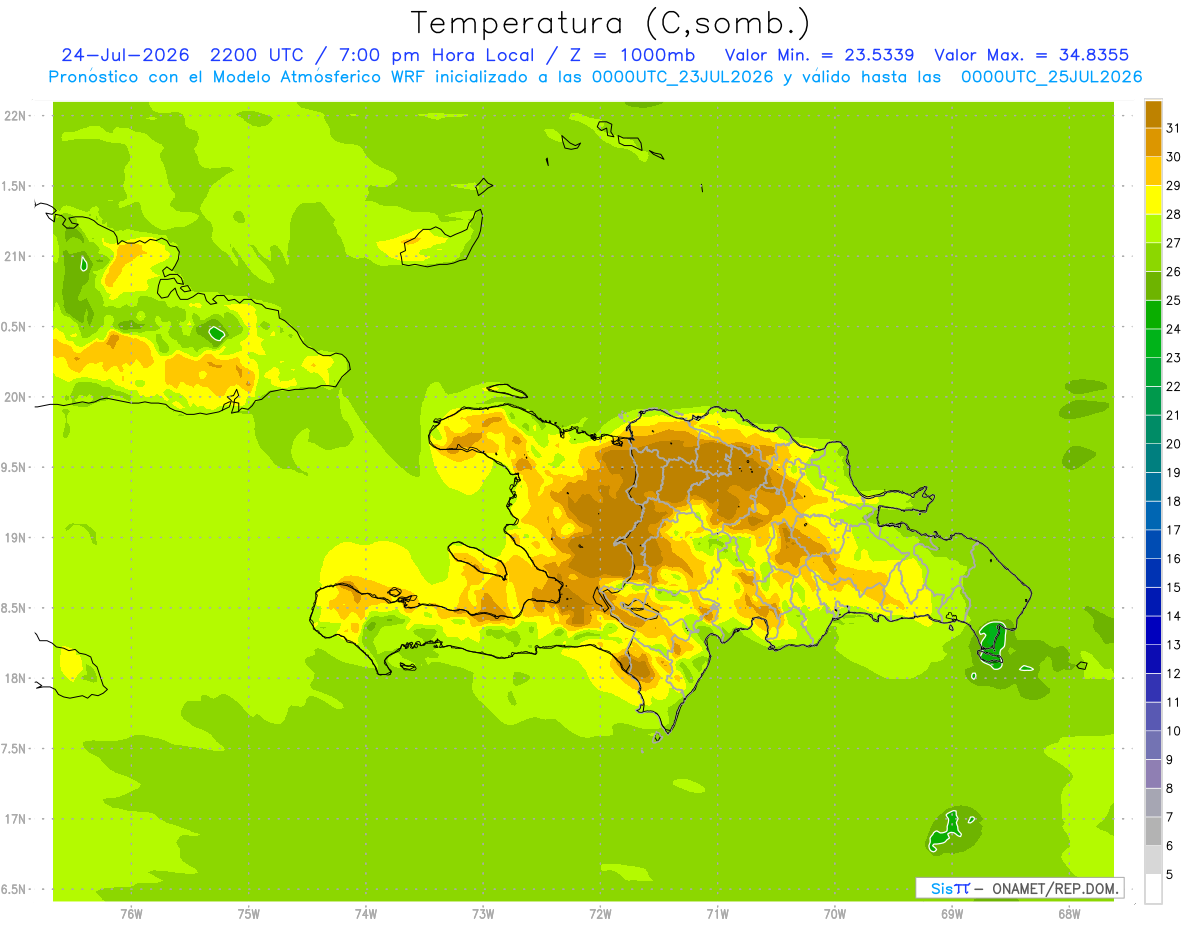Click the longitude label "74W"
The width and height of the screenshot is (1200, 927).
pos(366,913)
